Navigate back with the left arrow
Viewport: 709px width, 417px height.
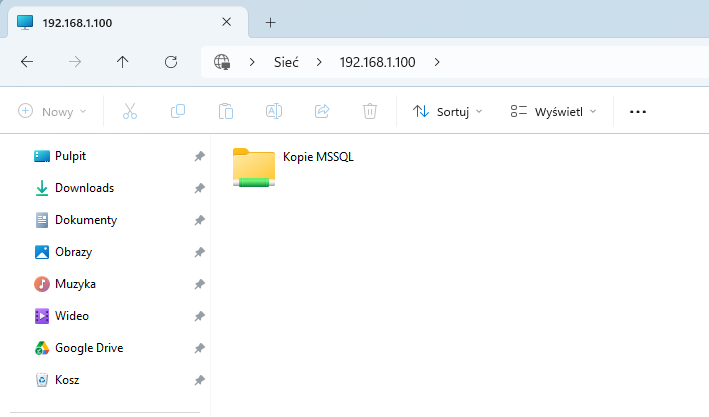point(27,62)
